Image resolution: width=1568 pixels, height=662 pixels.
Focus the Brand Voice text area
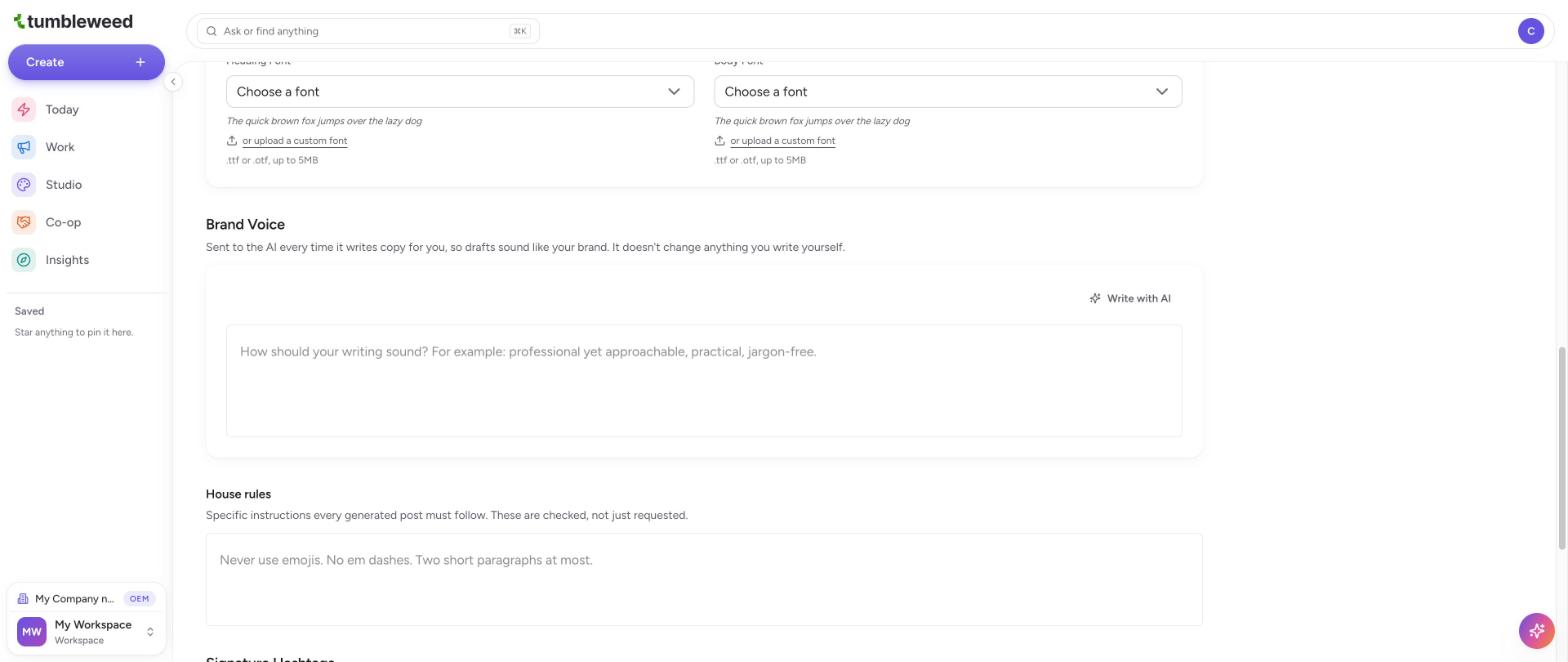click(704, 380)
